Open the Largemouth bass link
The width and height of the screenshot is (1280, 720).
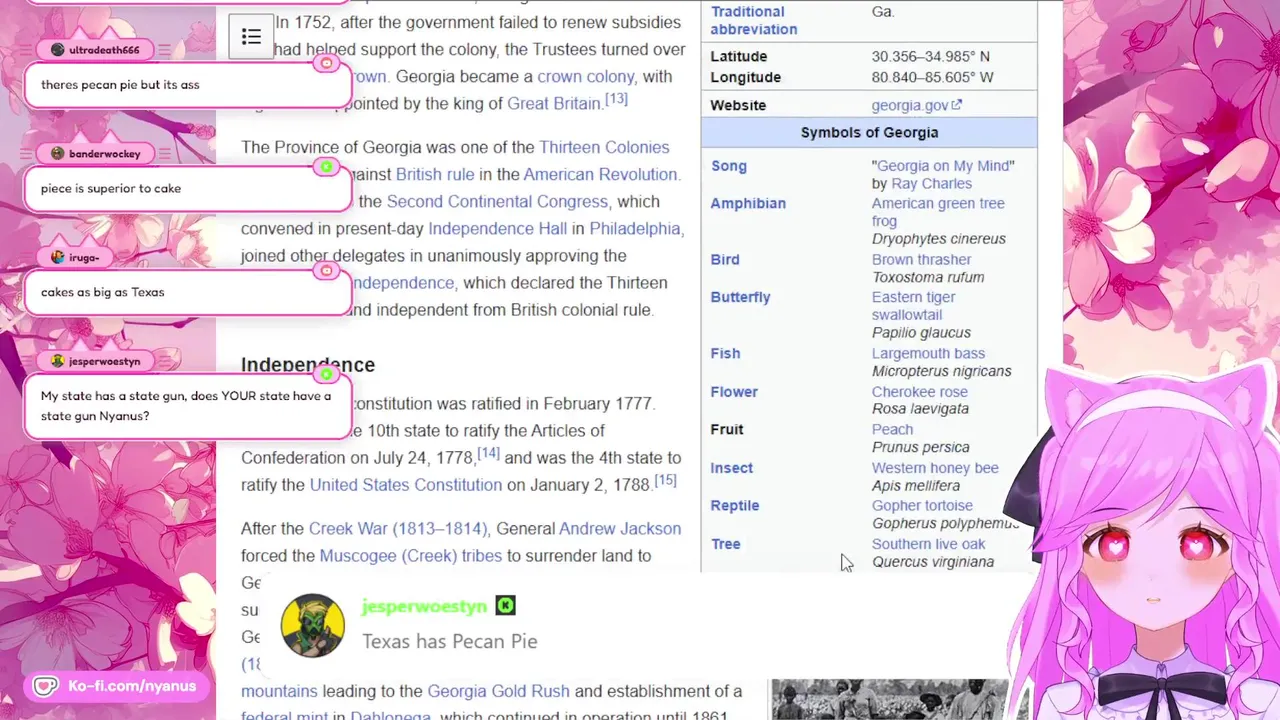click(x=928, y=353)
